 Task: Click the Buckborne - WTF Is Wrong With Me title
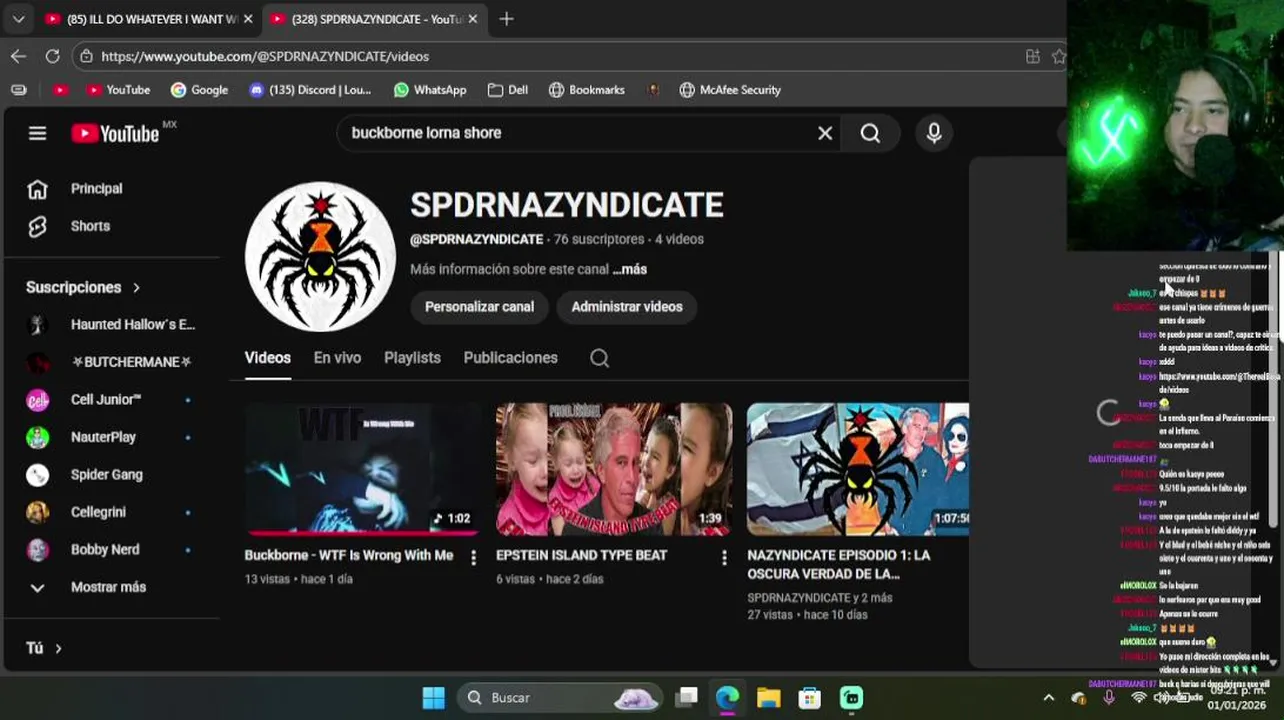(x=349, y=555)
